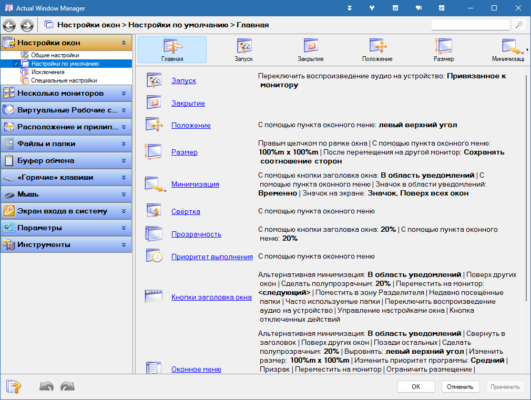Click the Размер icon in the list

(153, 151)
